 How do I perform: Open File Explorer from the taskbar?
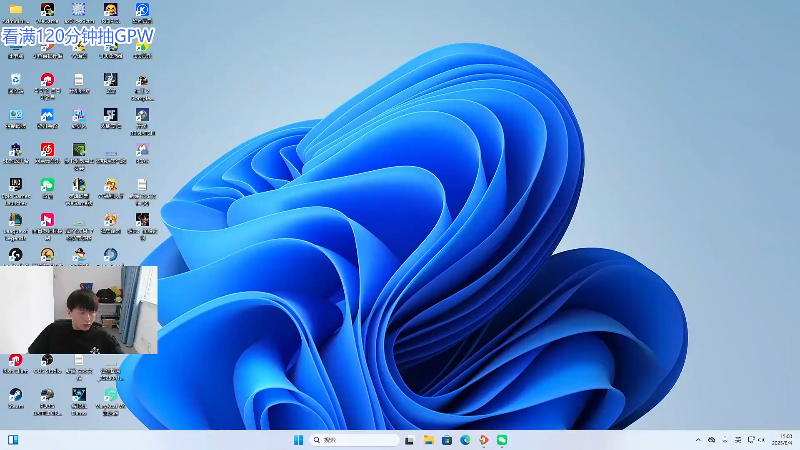point(429,440)
